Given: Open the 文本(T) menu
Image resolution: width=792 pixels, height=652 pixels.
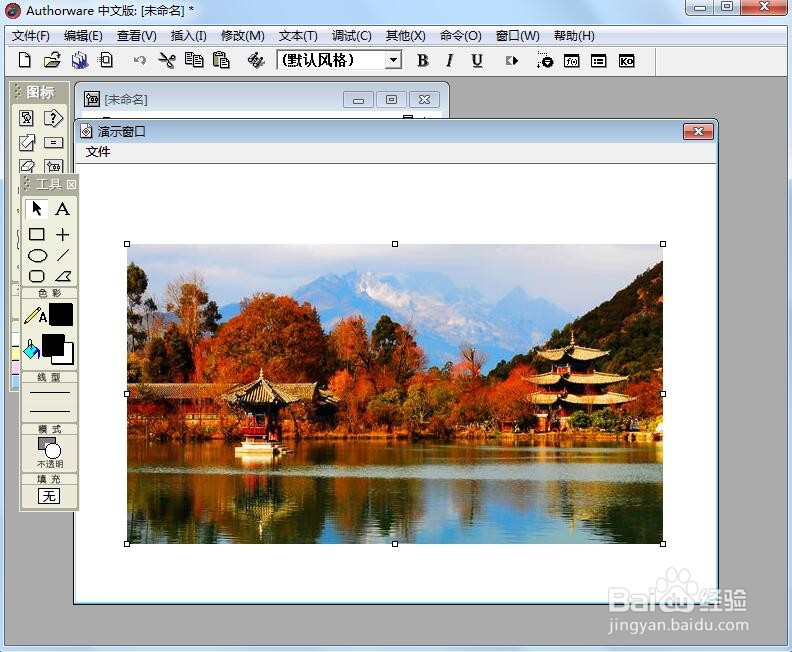Looking at the screenshot, I should 299,36.
